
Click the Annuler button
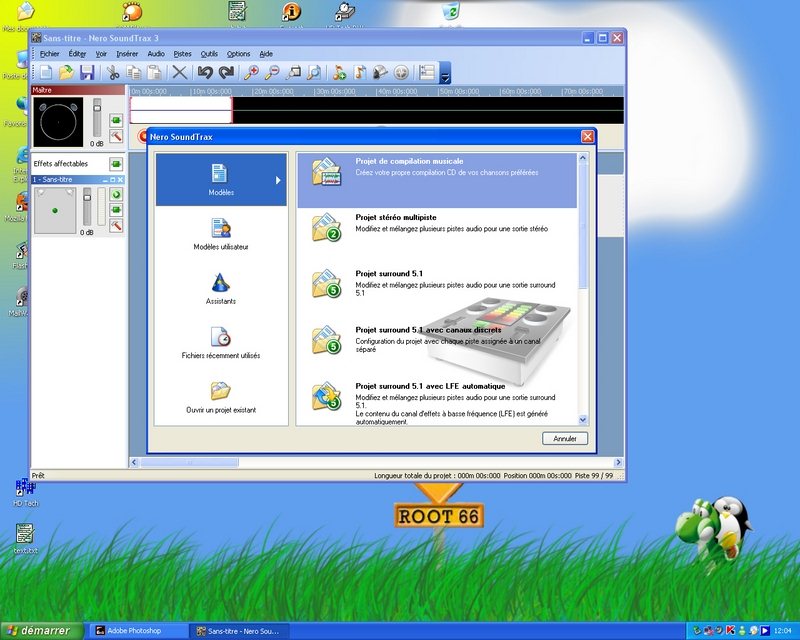pyautogui.click(x=565, y=439)
